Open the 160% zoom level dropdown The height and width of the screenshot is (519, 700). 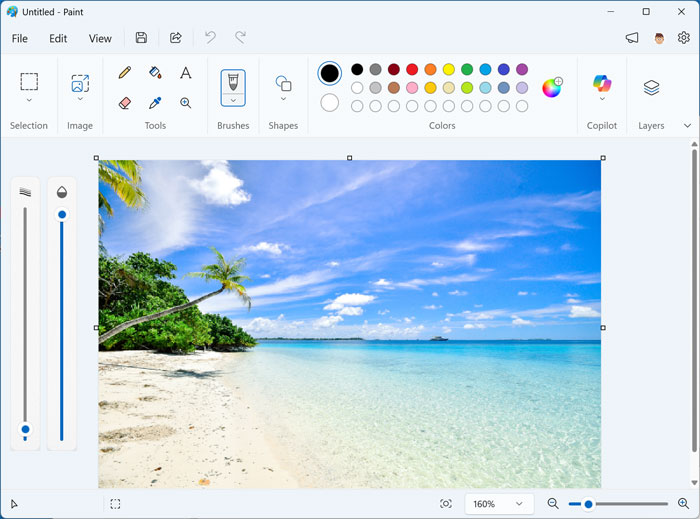[x=499, y=504]
